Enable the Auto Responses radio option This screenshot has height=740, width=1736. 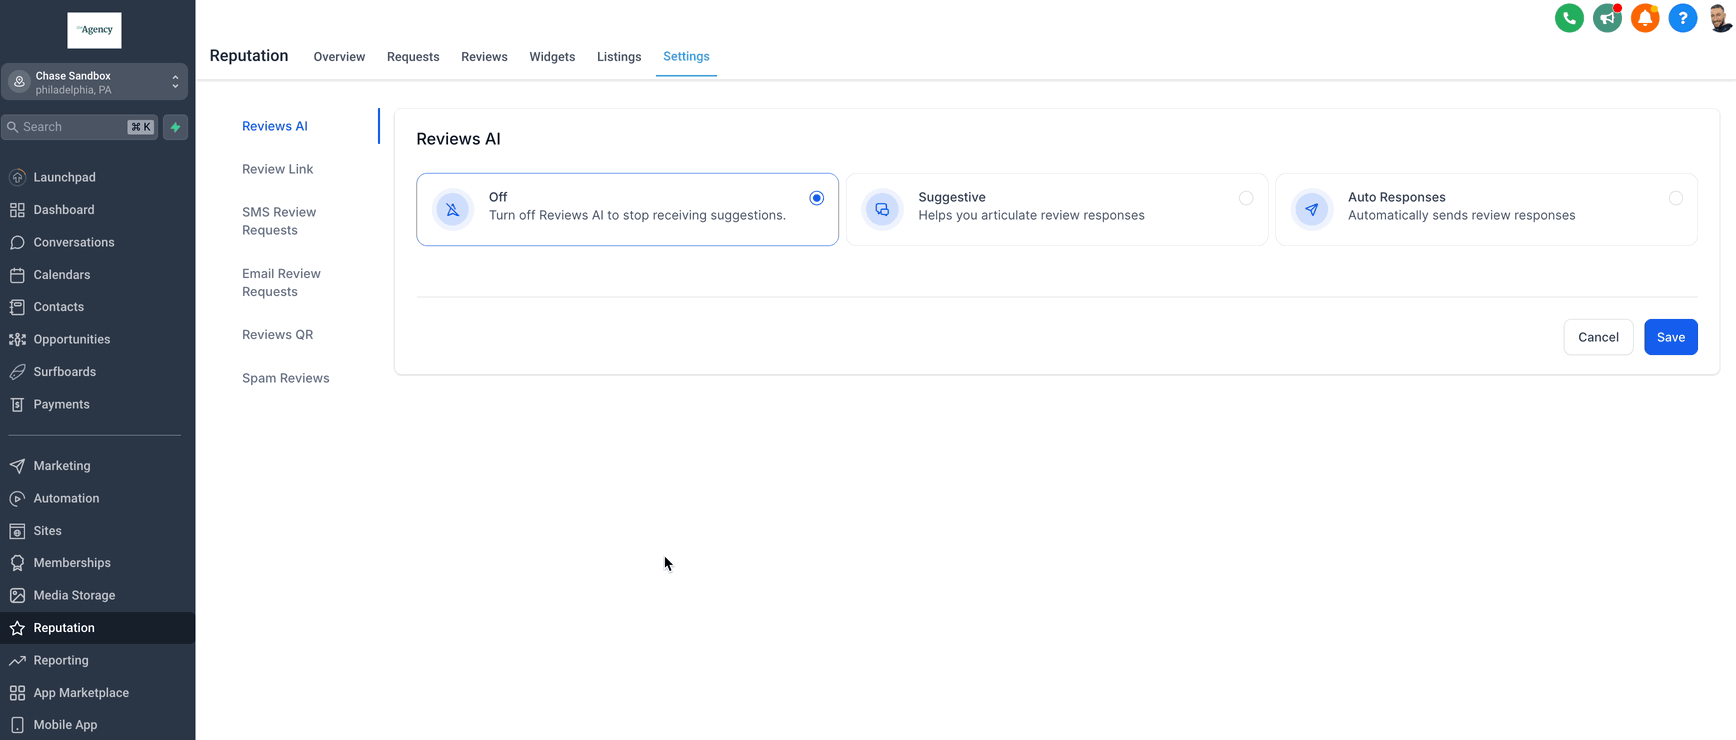pos(1676,198)
